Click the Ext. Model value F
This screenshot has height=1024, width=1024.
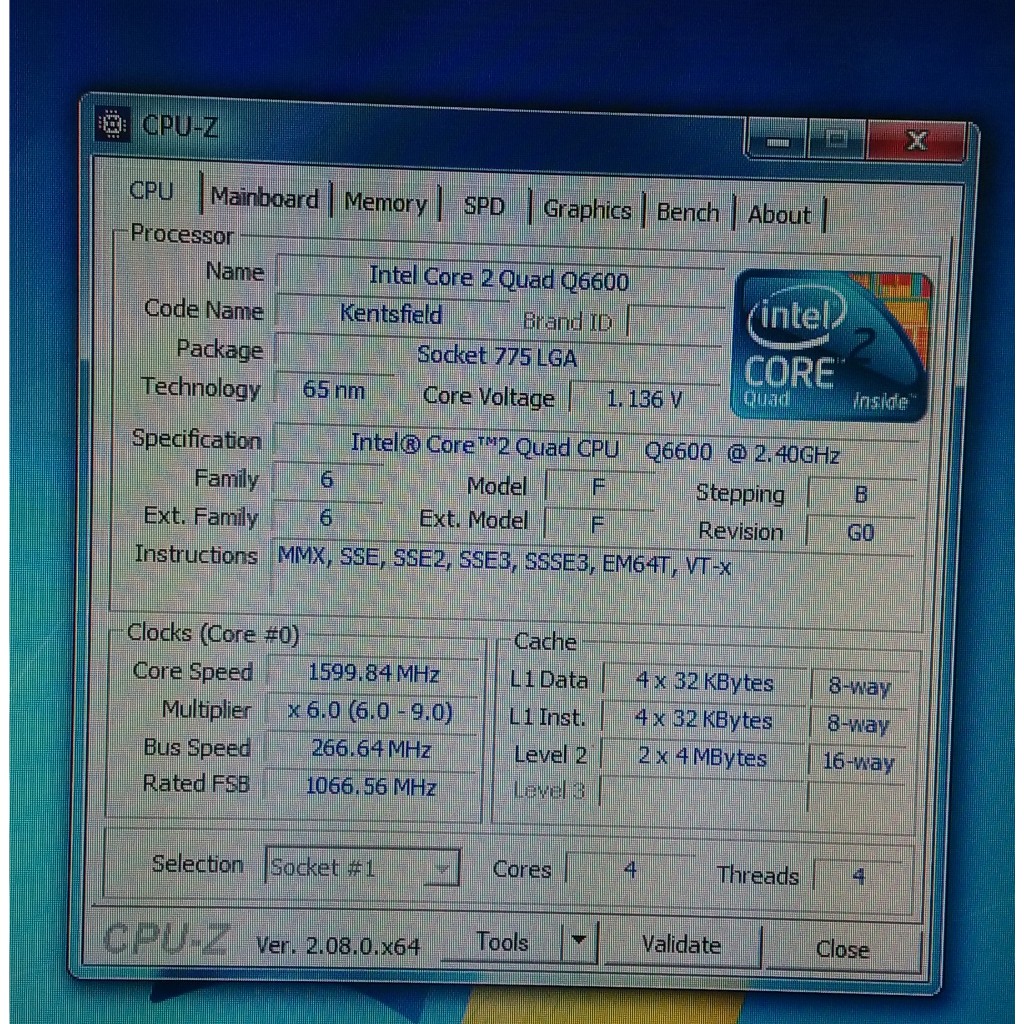coord(597,524)
